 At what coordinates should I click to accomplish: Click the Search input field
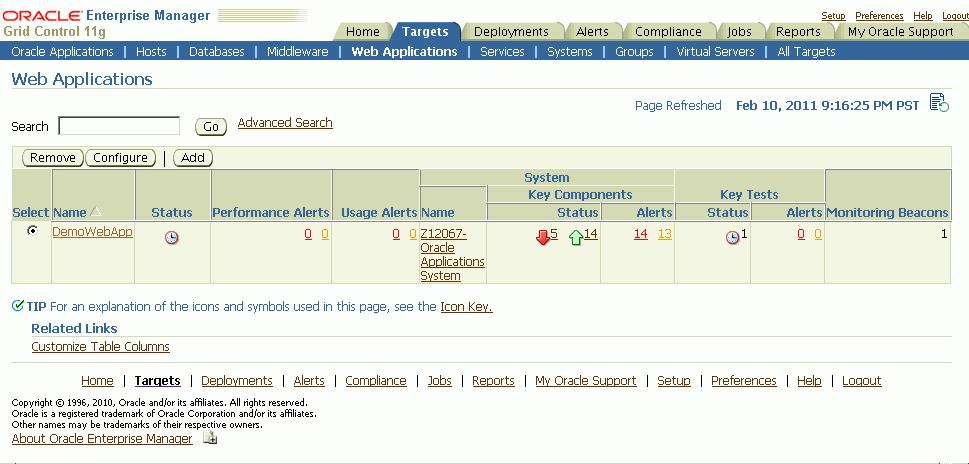(x=119, y=126)
